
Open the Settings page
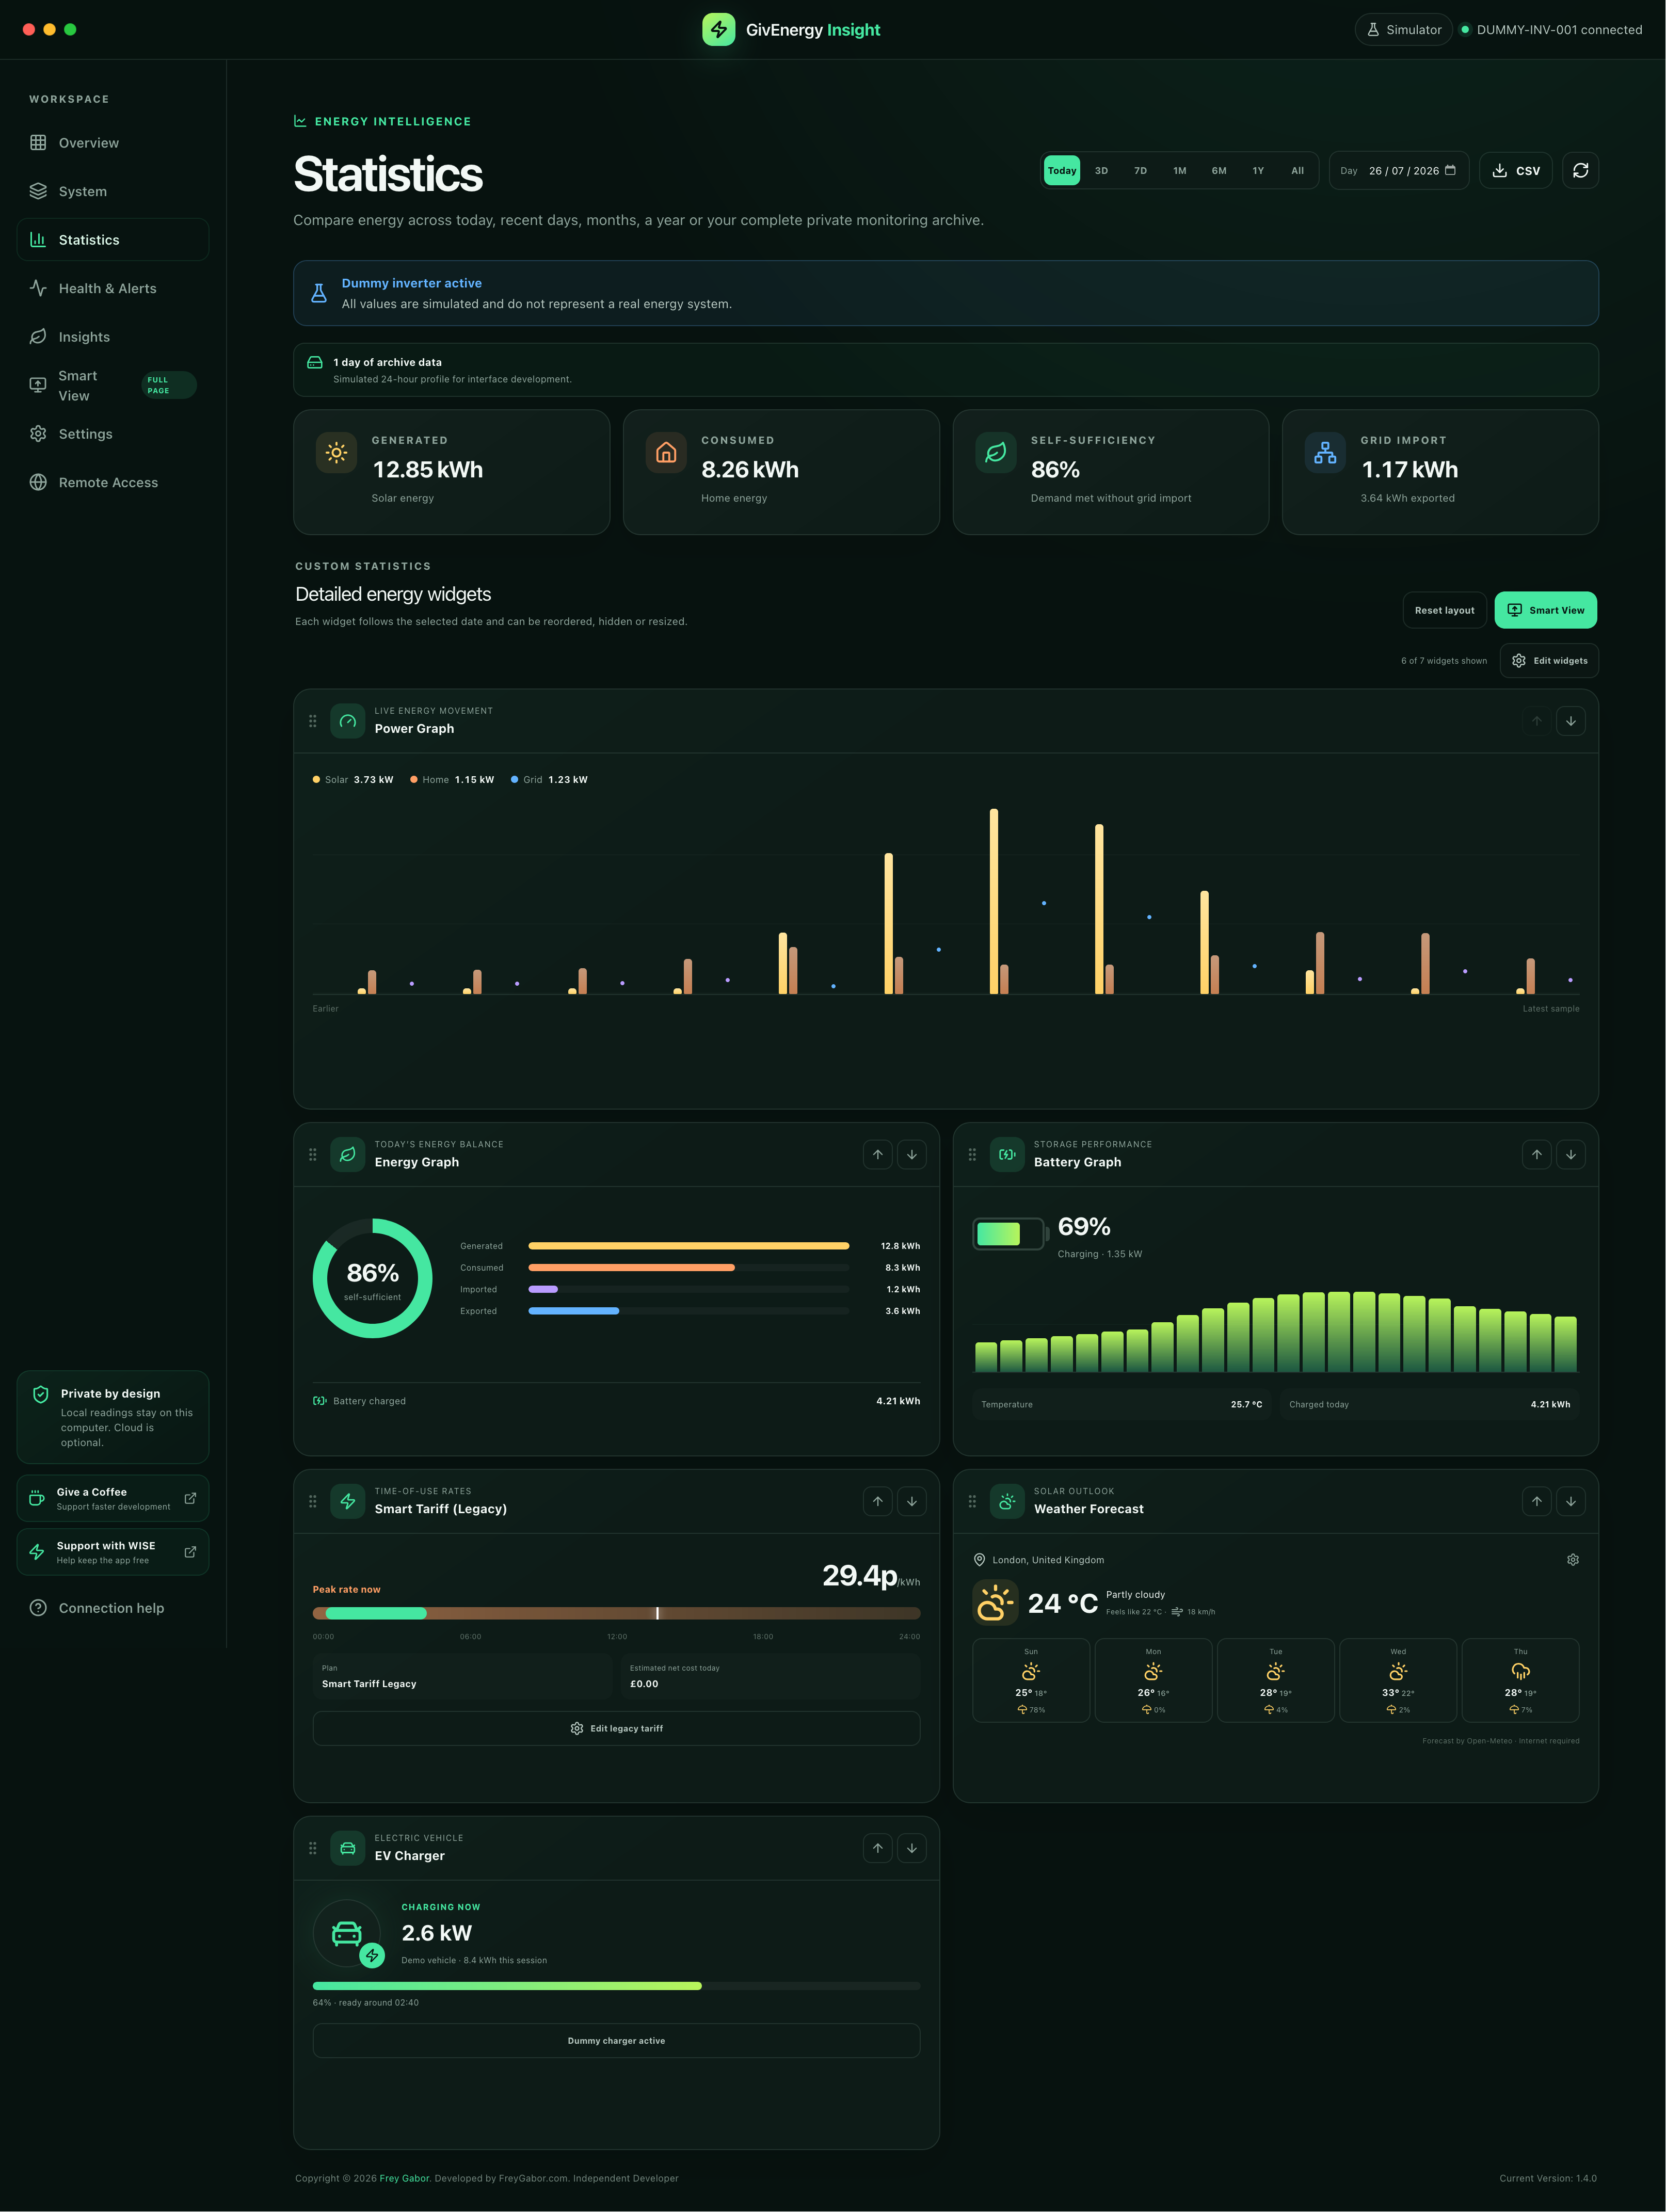pos(113,434)
